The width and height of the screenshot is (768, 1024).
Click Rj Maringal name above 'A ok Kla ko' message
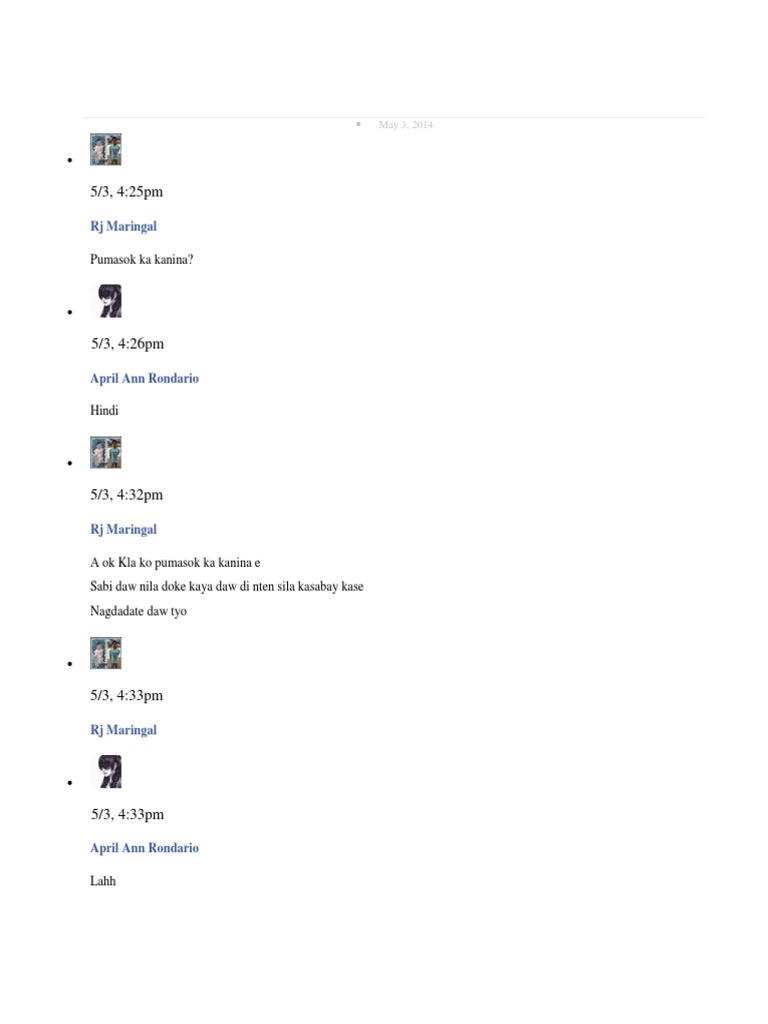coord(123,530)
